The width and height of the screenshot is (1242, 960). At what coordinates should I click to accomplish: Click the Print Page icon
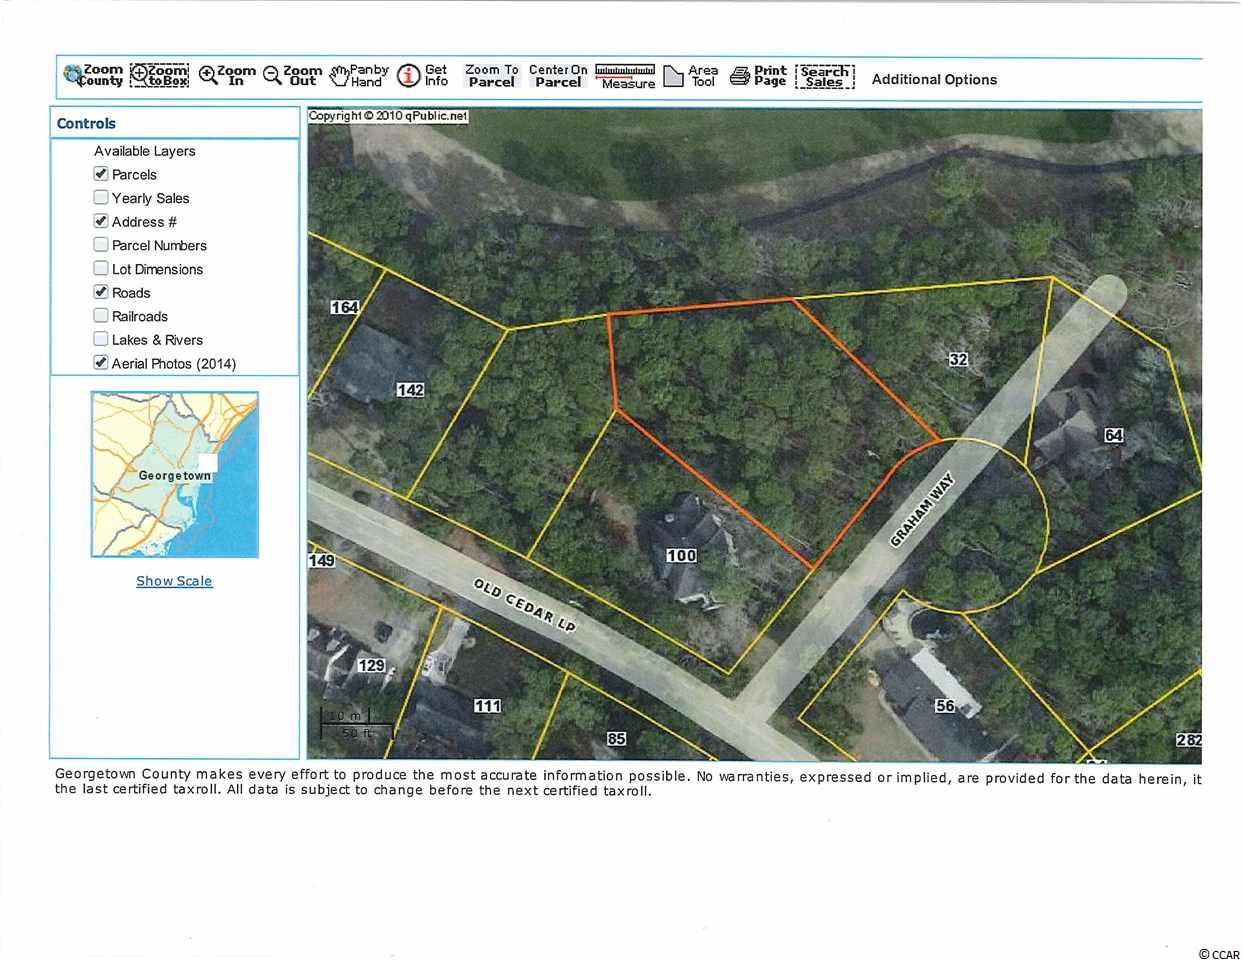(758, 76)
